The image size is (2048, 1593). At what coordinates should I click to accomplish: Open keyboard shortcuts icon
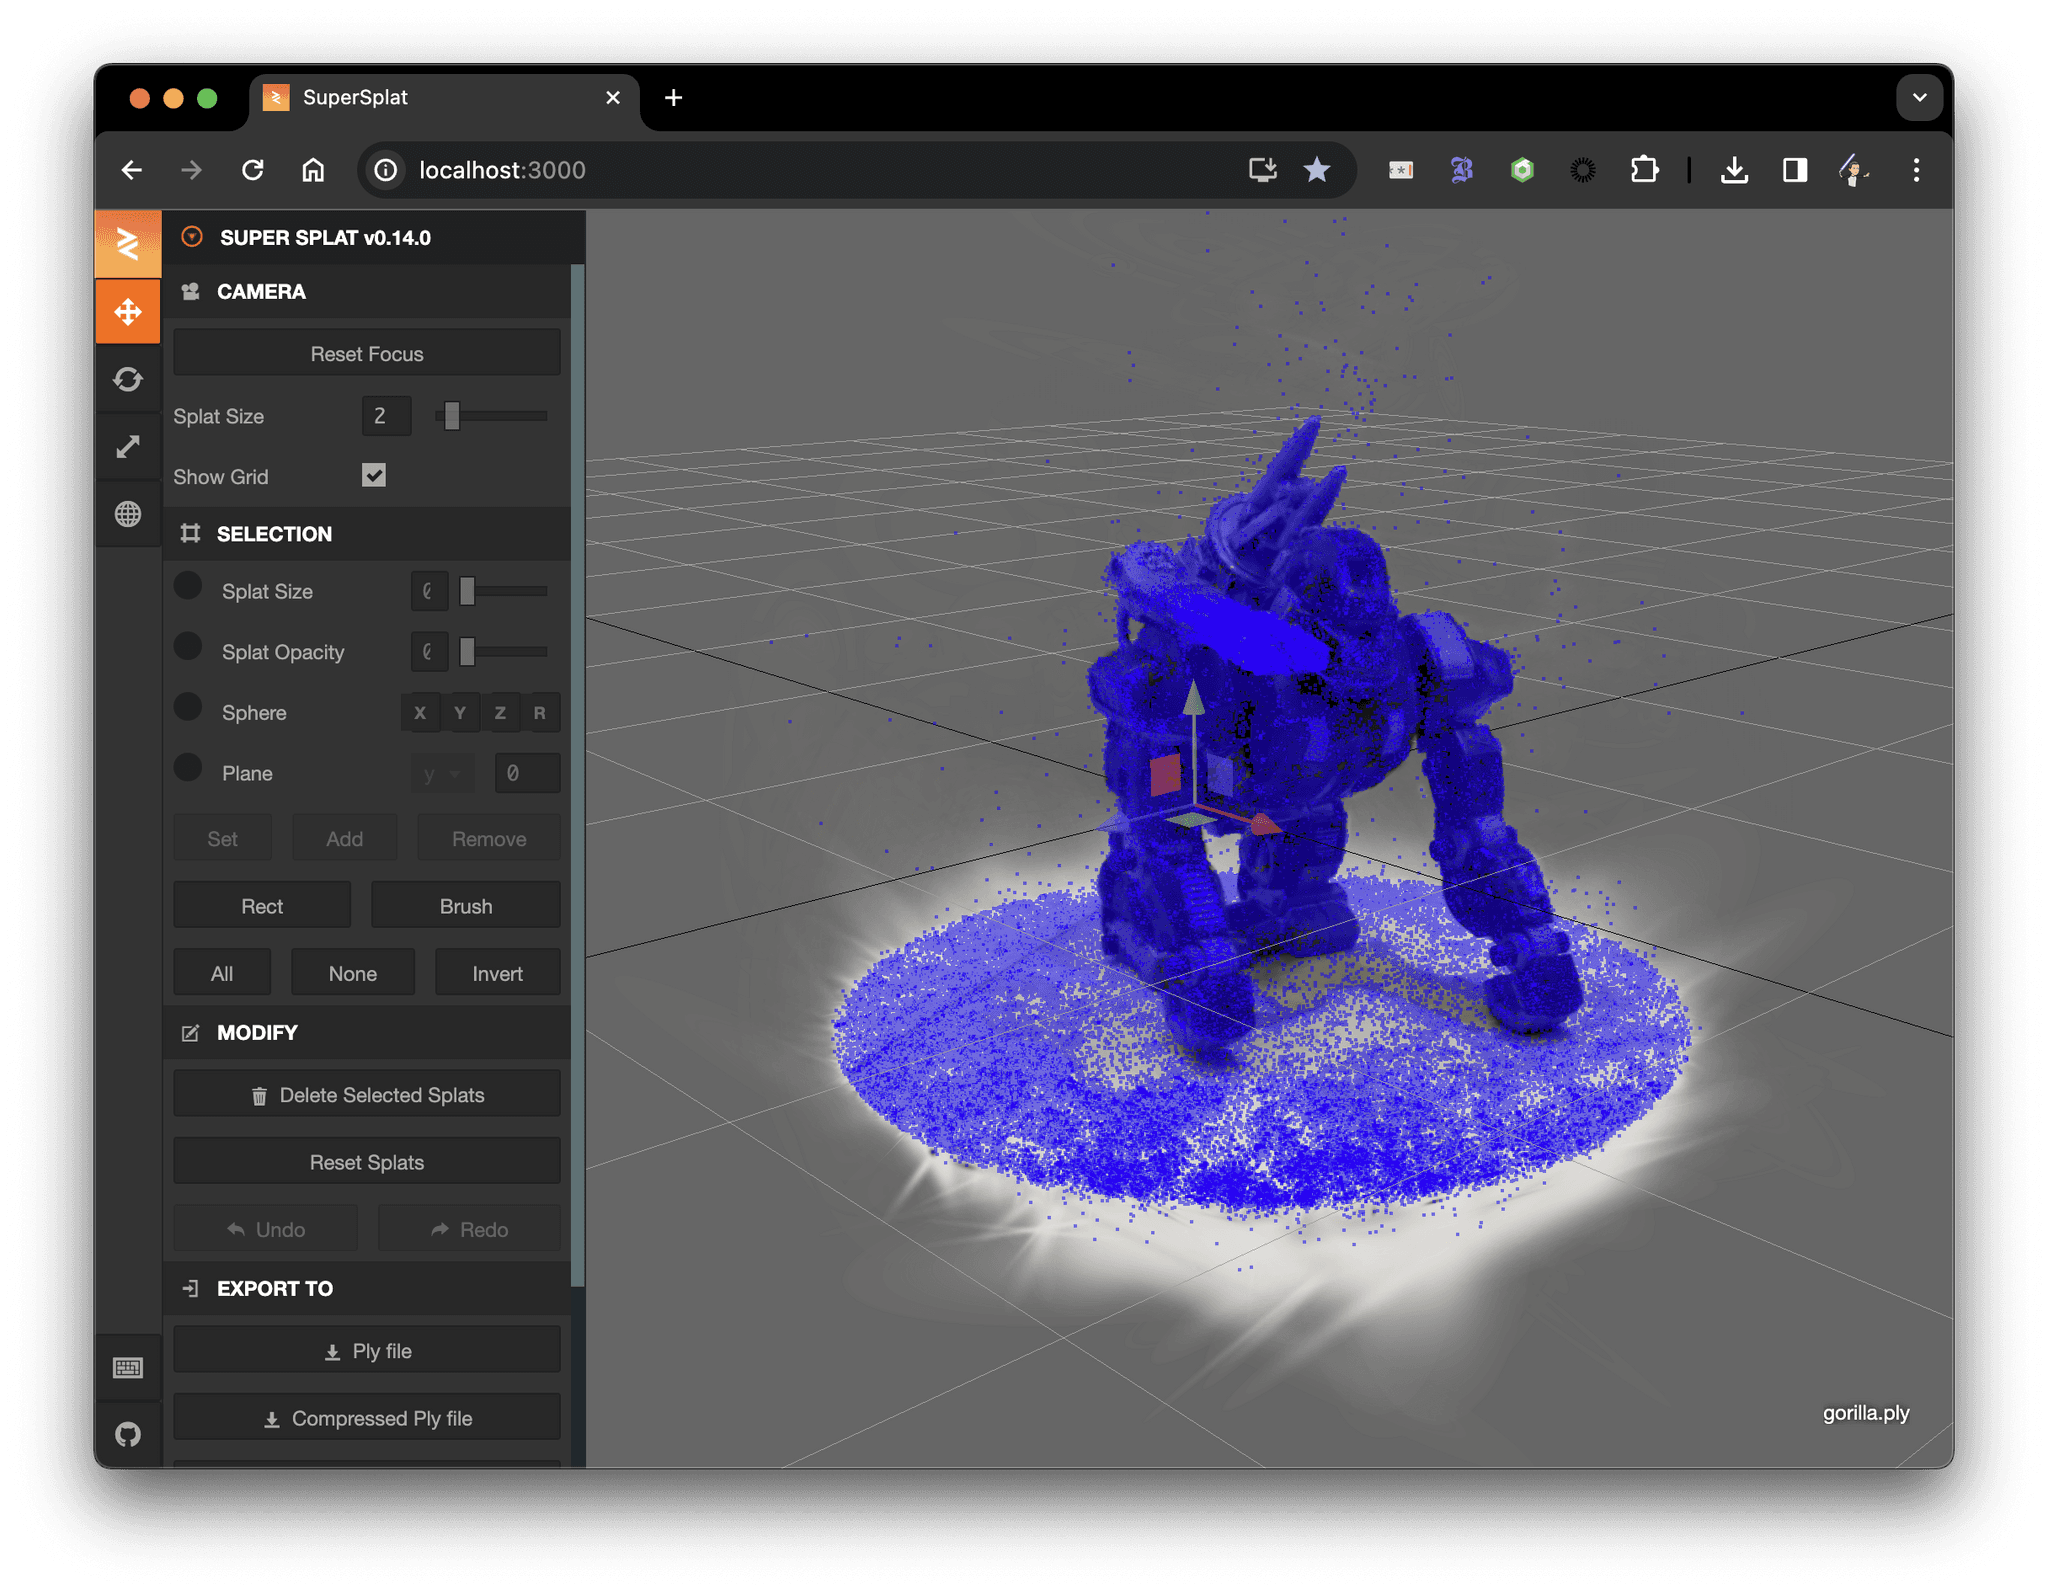(x=128, y=1367)
